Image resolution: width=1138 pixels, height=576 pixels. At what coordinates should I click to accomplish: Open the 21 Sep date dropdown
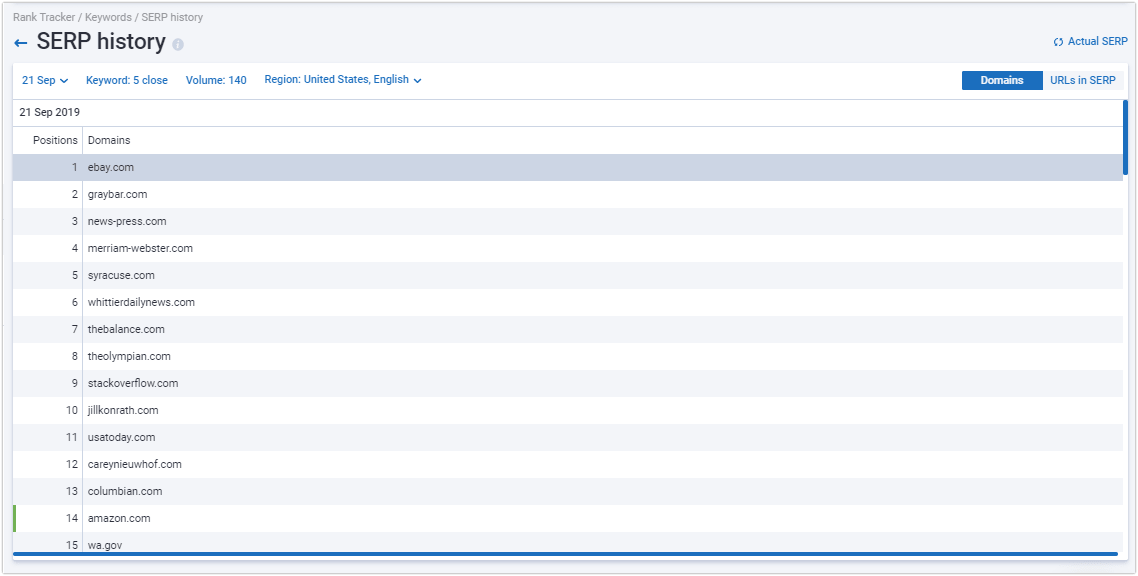coord(45,80)
